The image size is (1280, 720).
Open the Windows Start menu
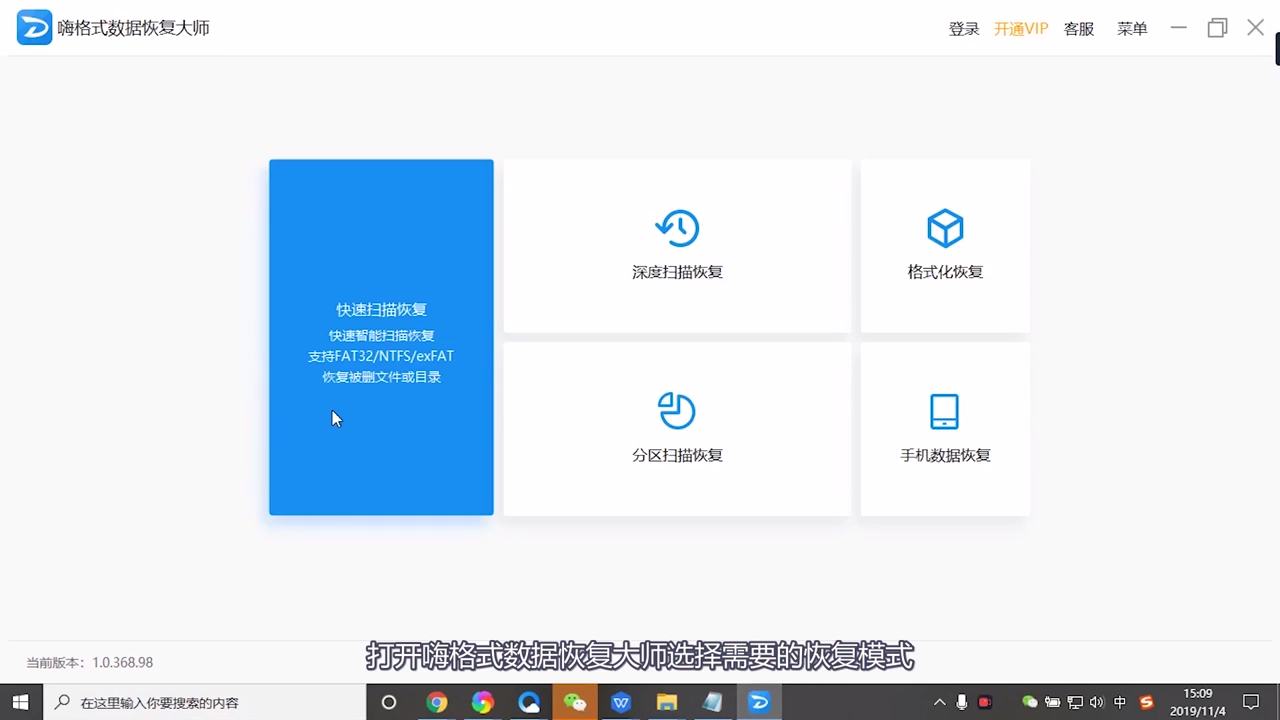(x=20, y=702)
